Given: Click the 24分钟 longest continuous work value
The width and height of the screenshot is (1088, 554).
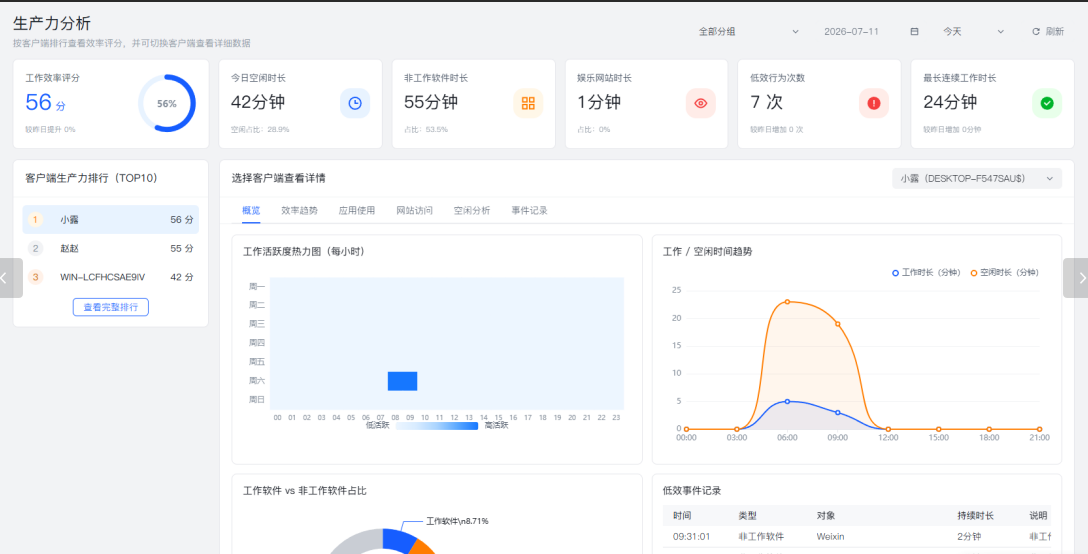Looking at the screenshot, I should point(950,102).
